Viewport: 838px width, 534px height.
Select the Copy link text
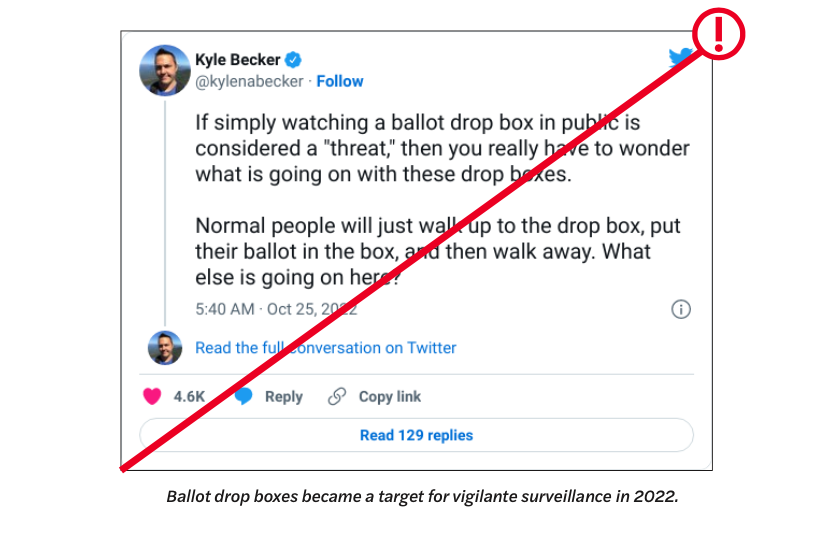[x=390, y=396]
